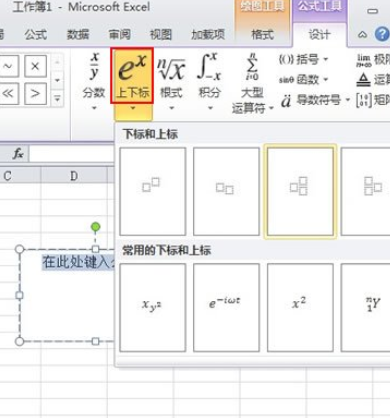Insert the tilde (~) symbol

click(x=8, y=66)
